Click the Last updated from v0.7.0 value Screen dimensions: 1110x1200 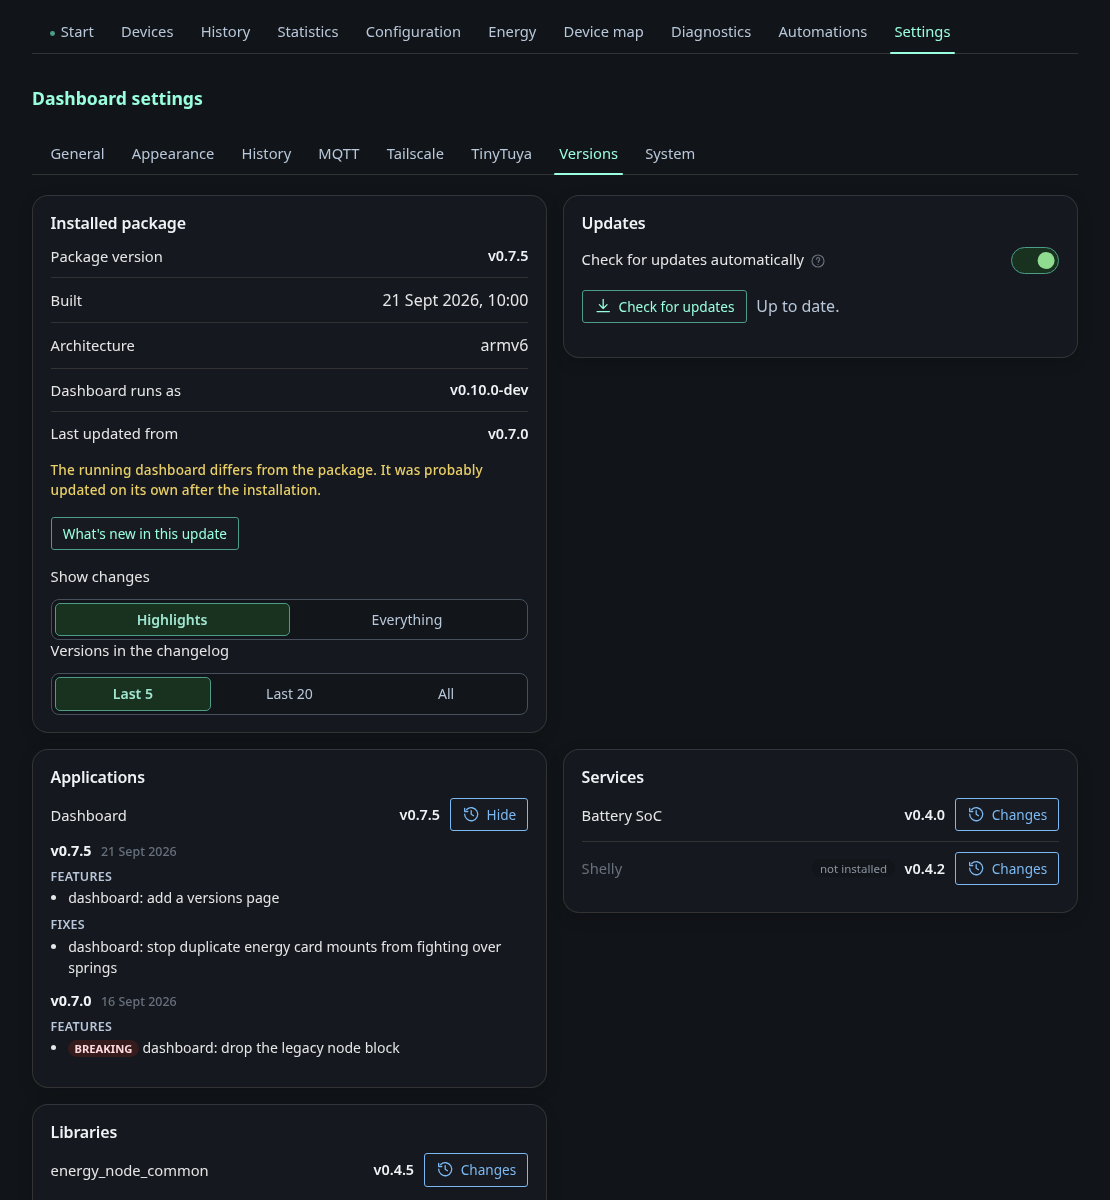[x=508, y=434]
